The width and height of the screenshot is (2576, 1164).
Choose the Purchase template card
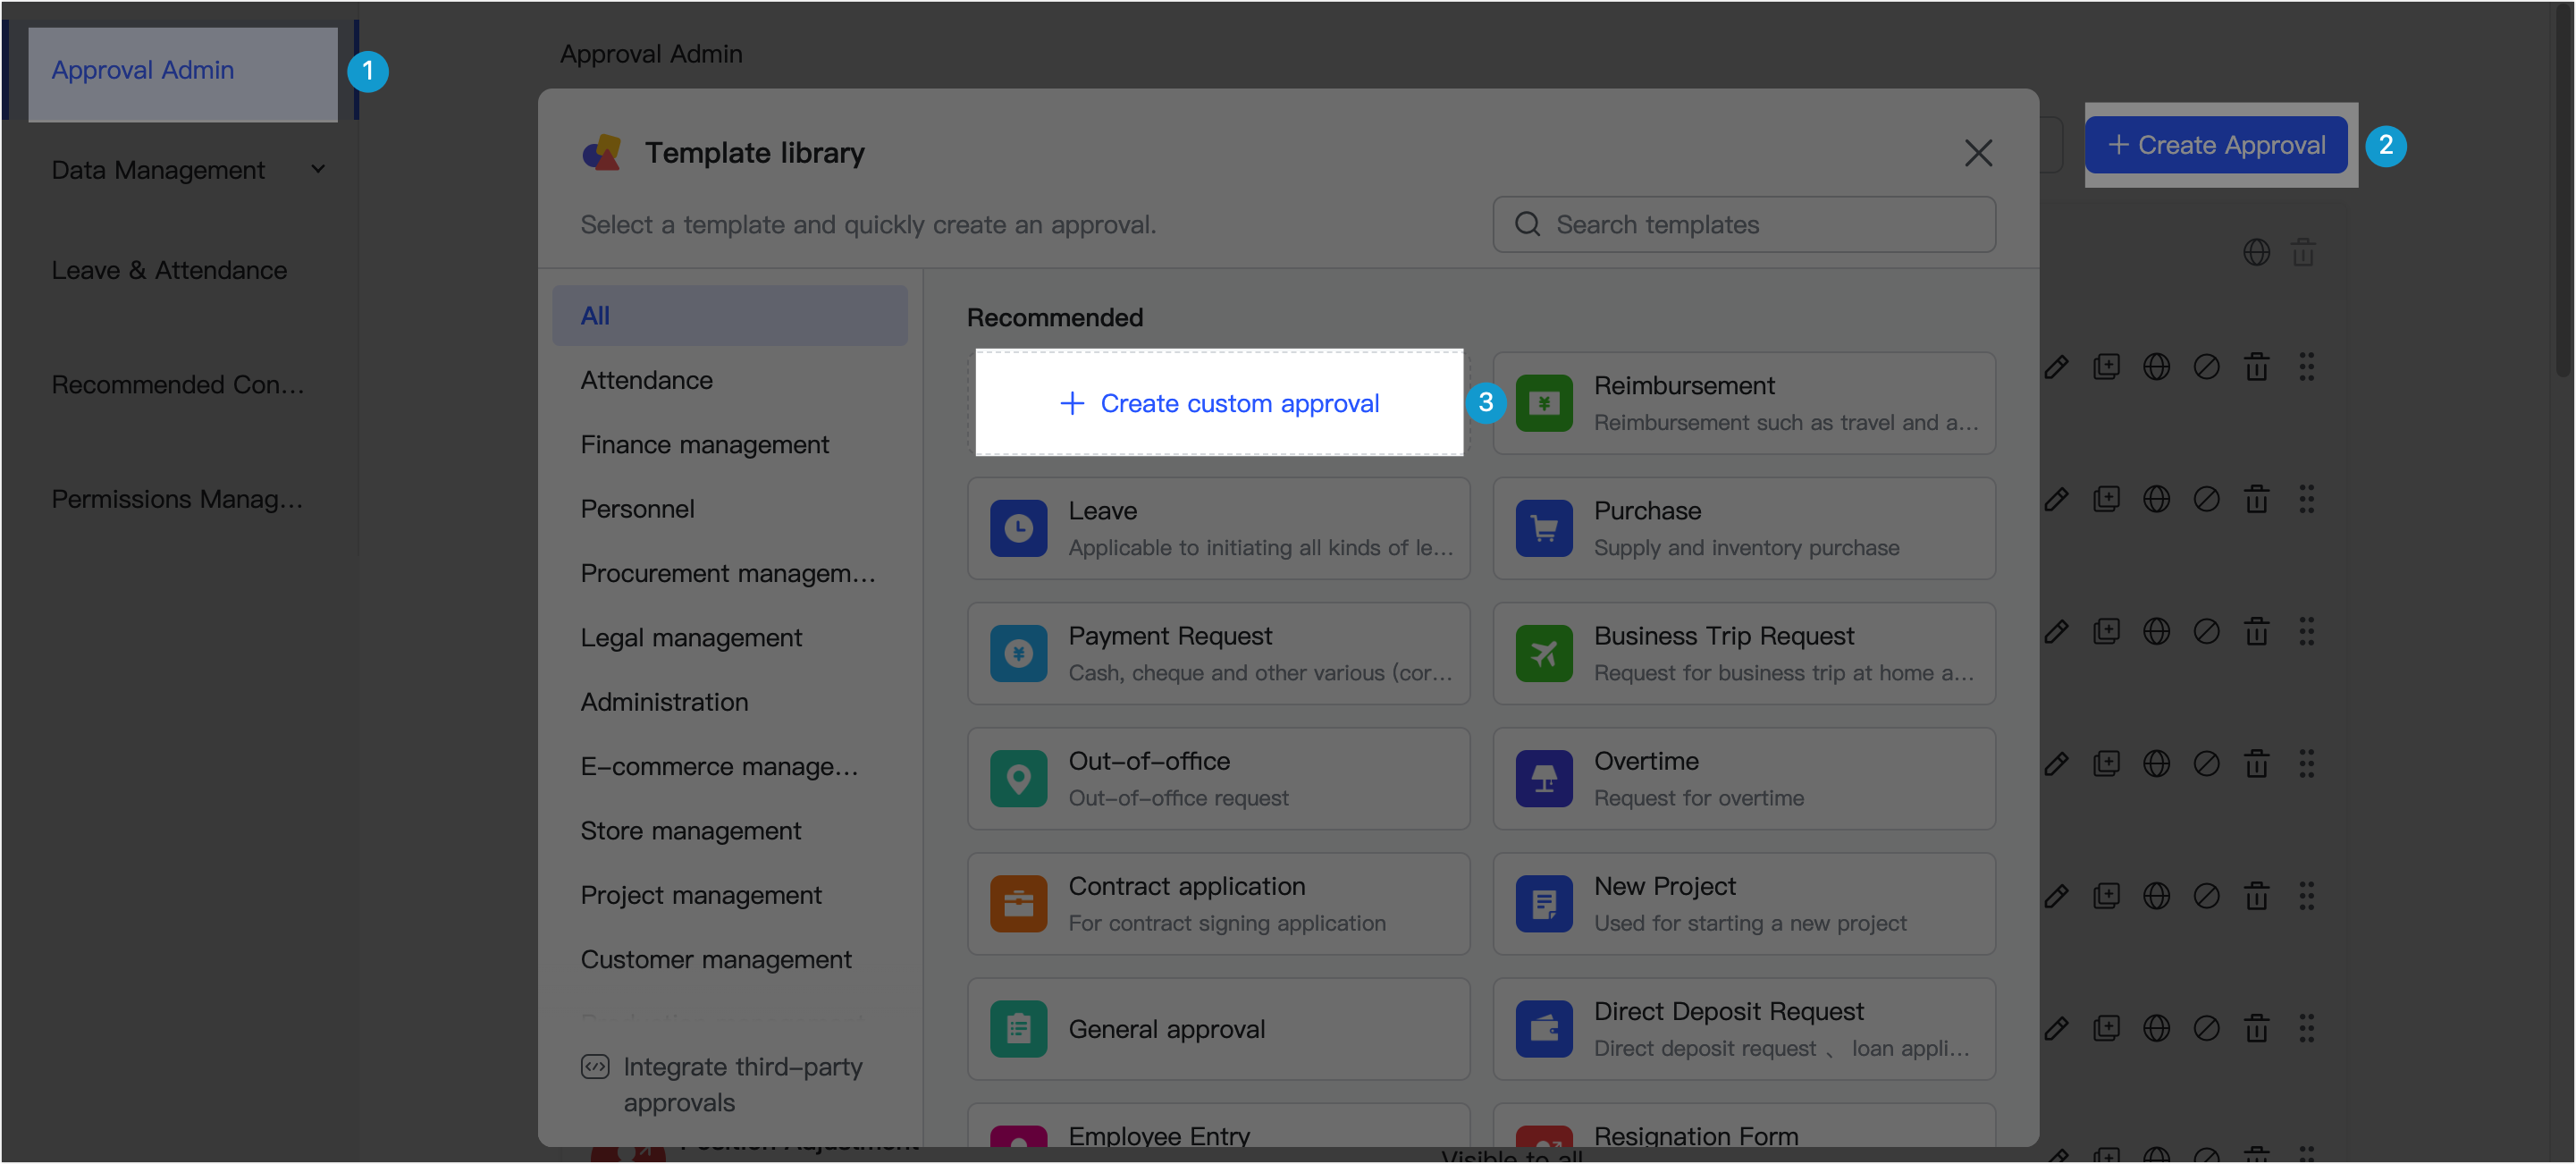click(1743, 528)
